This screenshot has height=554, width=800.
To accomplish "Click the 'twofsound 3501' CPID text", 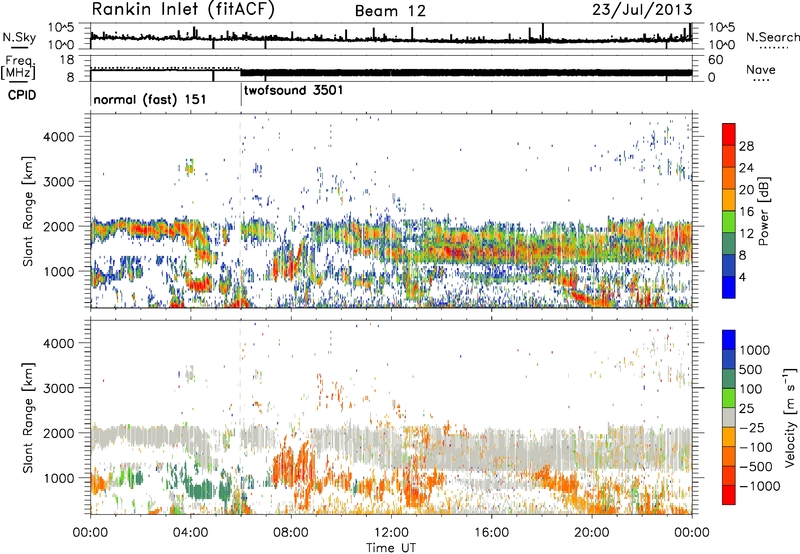I will click(x=294, y=91).
